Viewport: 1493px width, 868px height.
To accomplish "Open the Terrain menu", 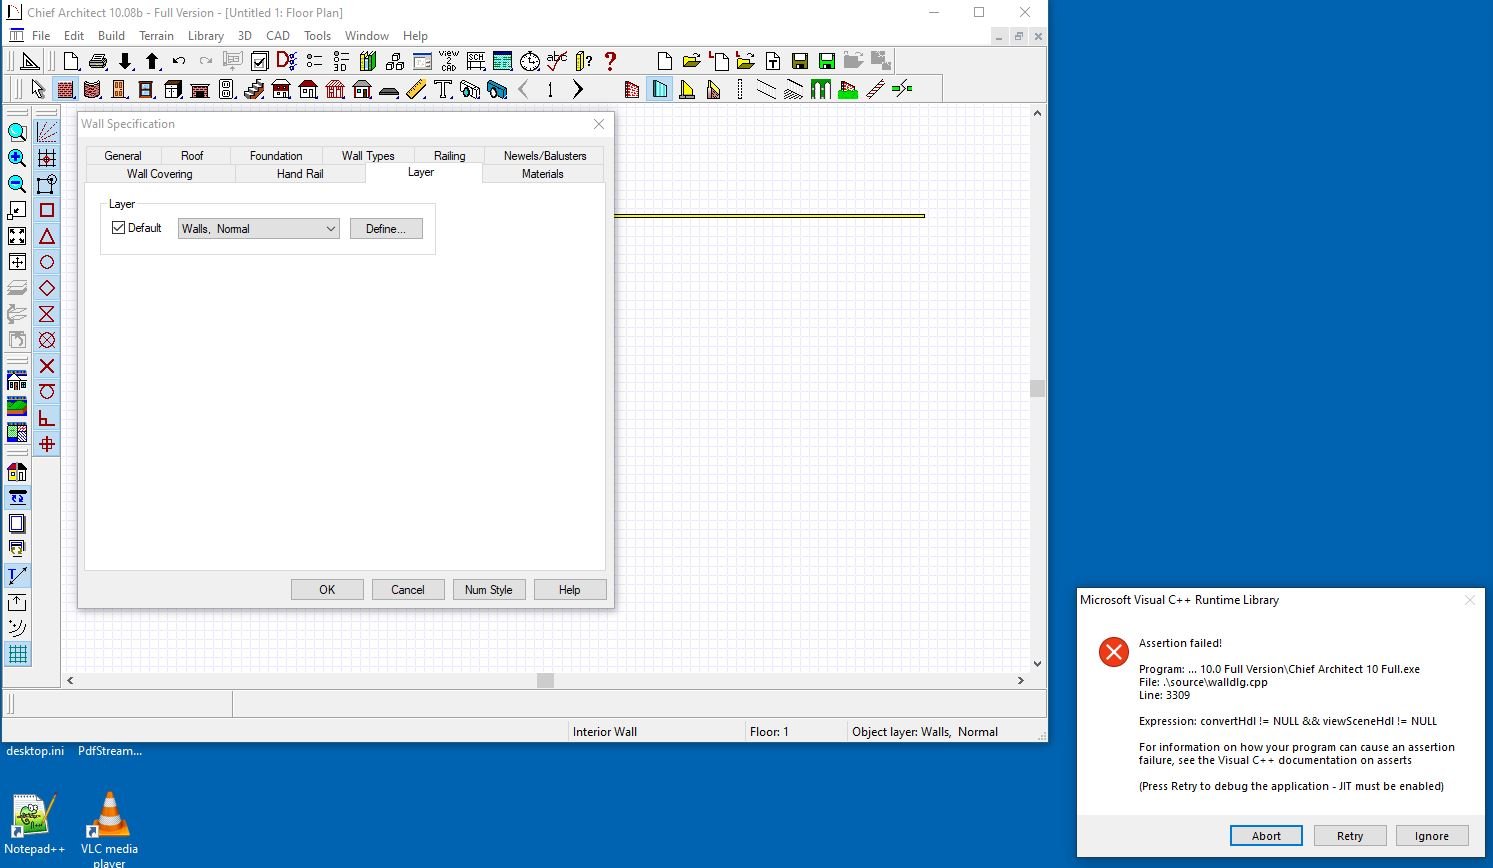I will pyautogui.click(x=156, y=36).
